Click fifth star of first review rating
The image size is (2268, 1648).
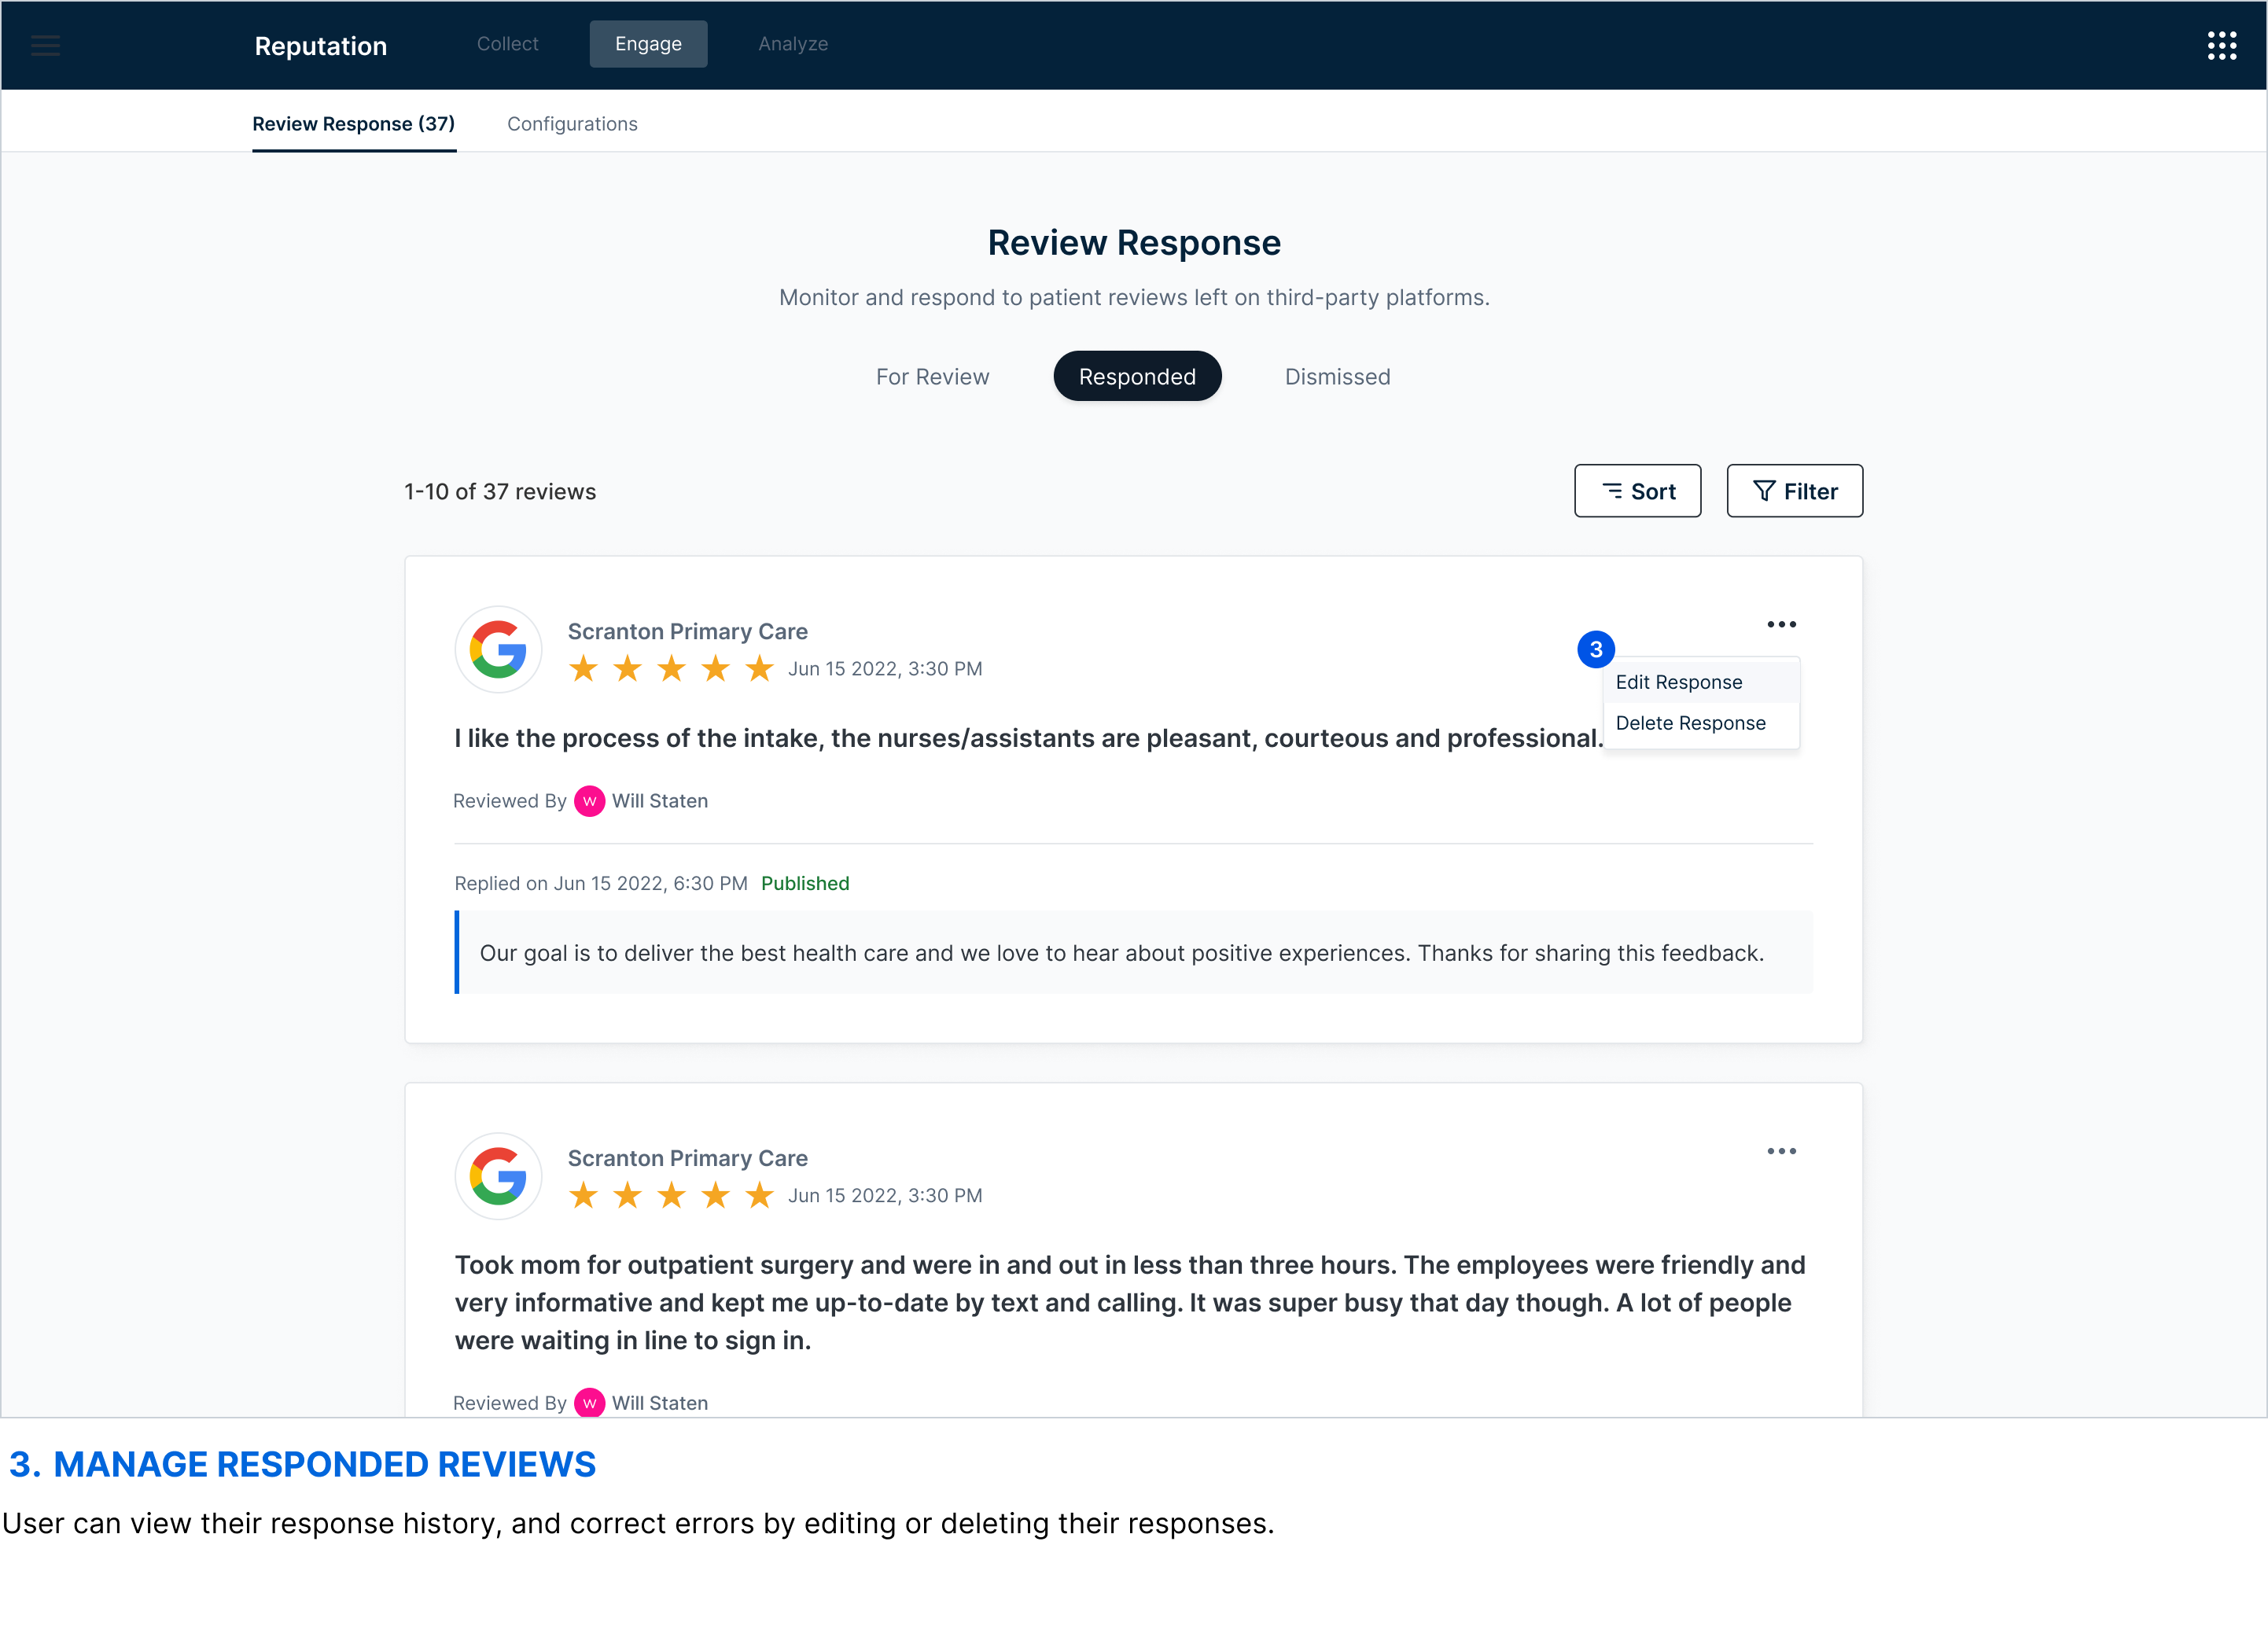(x=760, y=668)
